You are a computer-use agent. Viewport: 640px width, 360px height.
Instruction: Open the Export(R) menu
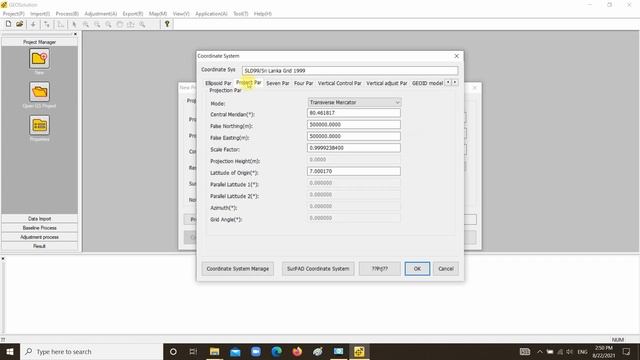point(133,14)
